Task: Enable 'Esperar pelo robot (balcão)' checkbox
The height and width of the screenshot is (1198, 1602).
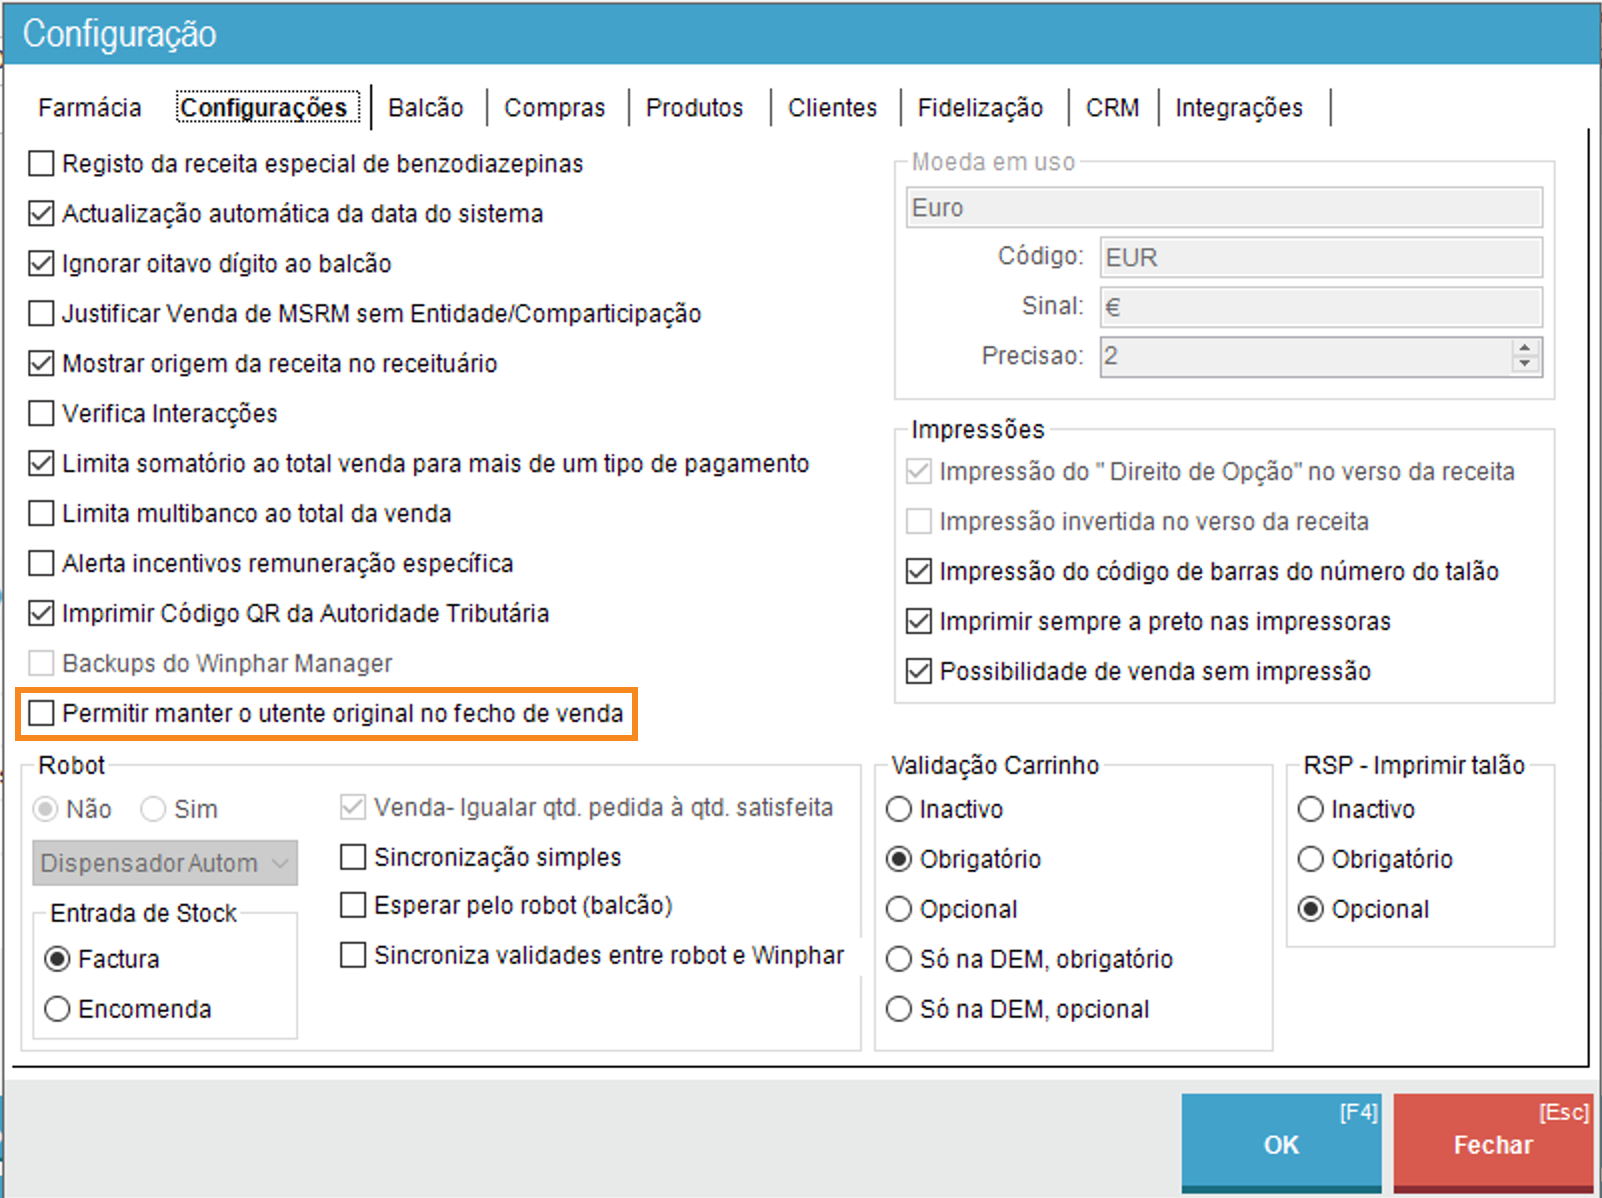Action: click(353, 905)
